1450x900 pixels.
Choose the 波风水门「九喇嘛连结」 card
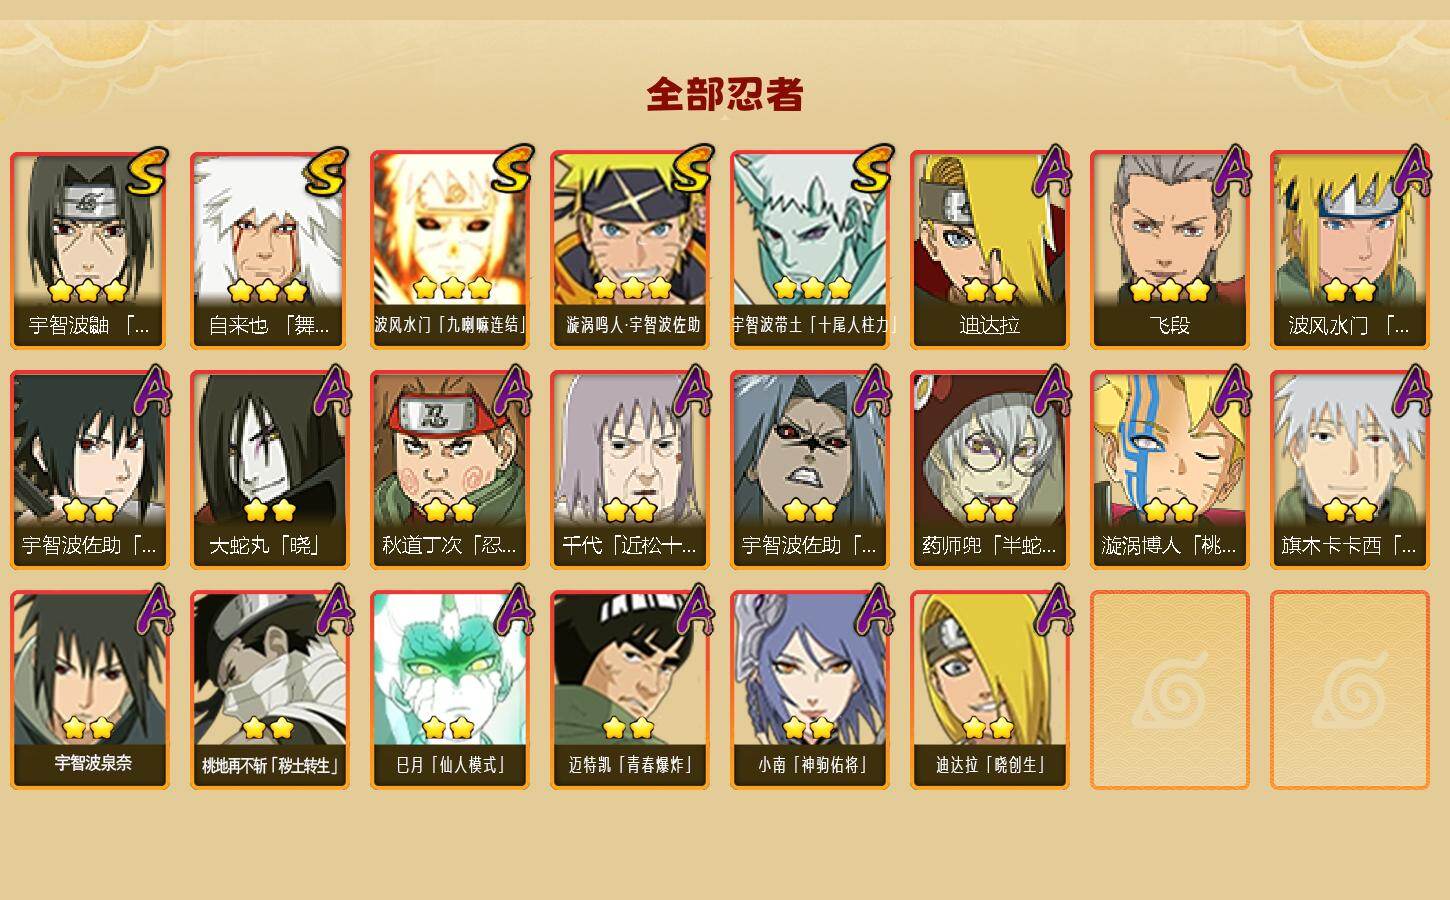449,250
